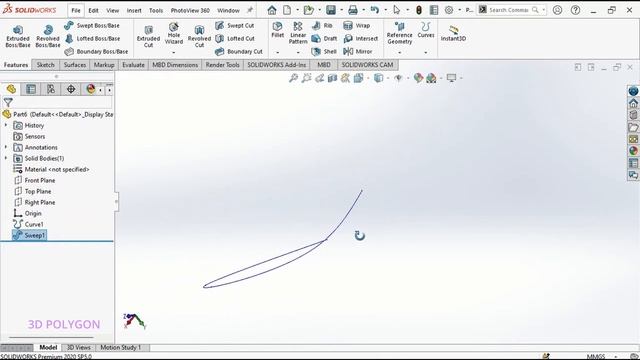Click the Draft feature

(x=324, y=38)
